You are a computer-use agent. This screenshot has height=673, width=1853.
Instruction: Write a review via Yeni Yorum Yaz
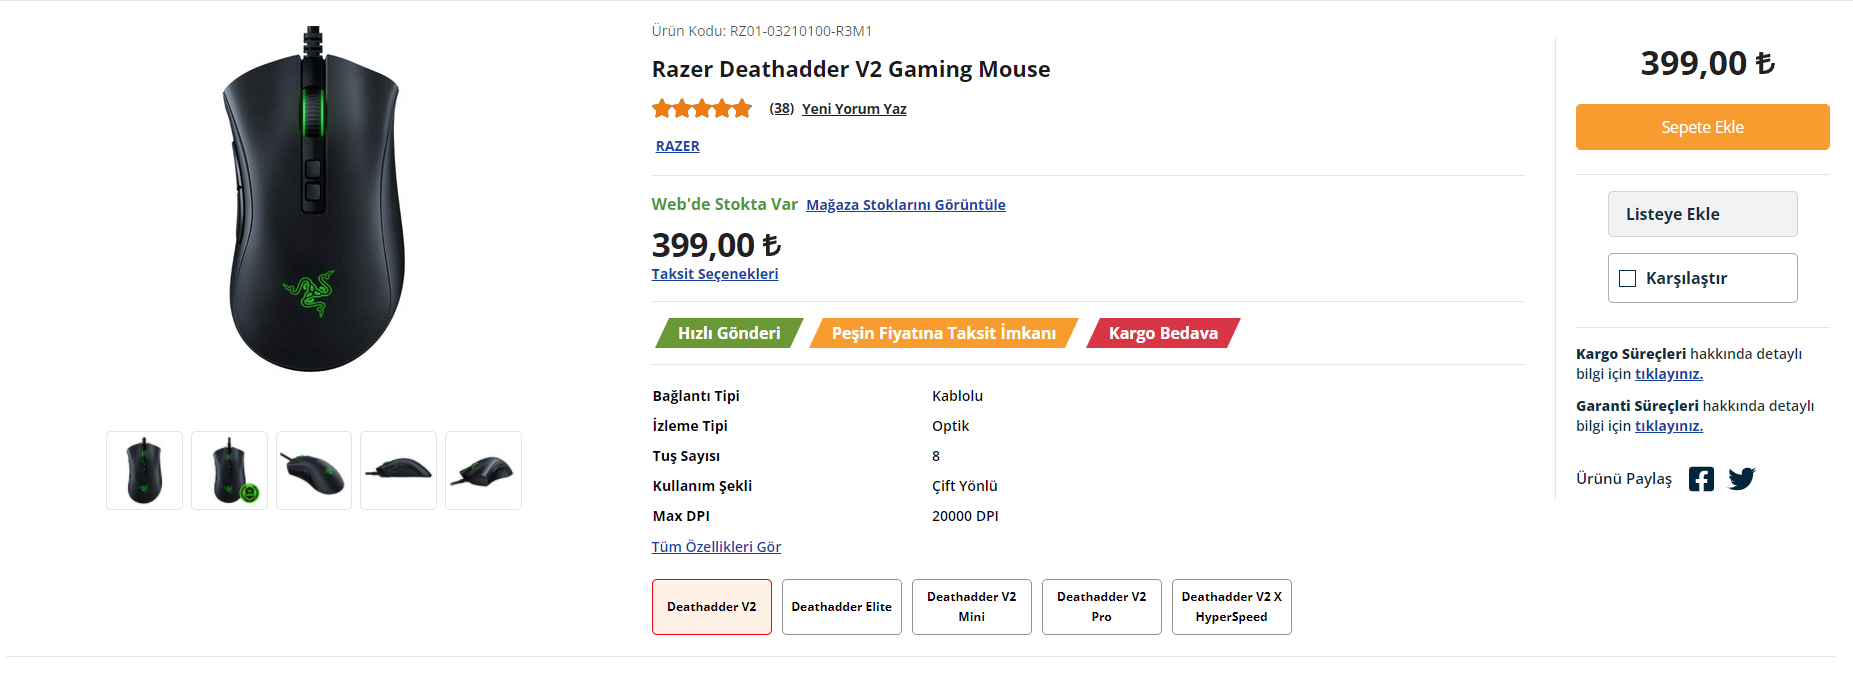(x=854, y=109)
